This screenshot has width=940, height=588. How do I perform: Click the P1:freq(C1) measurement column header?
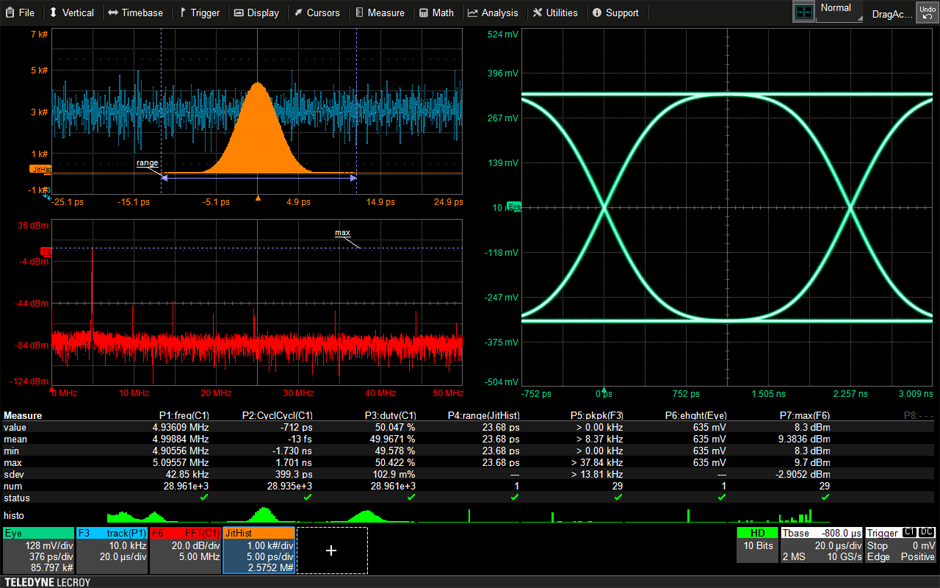(184, 415)
